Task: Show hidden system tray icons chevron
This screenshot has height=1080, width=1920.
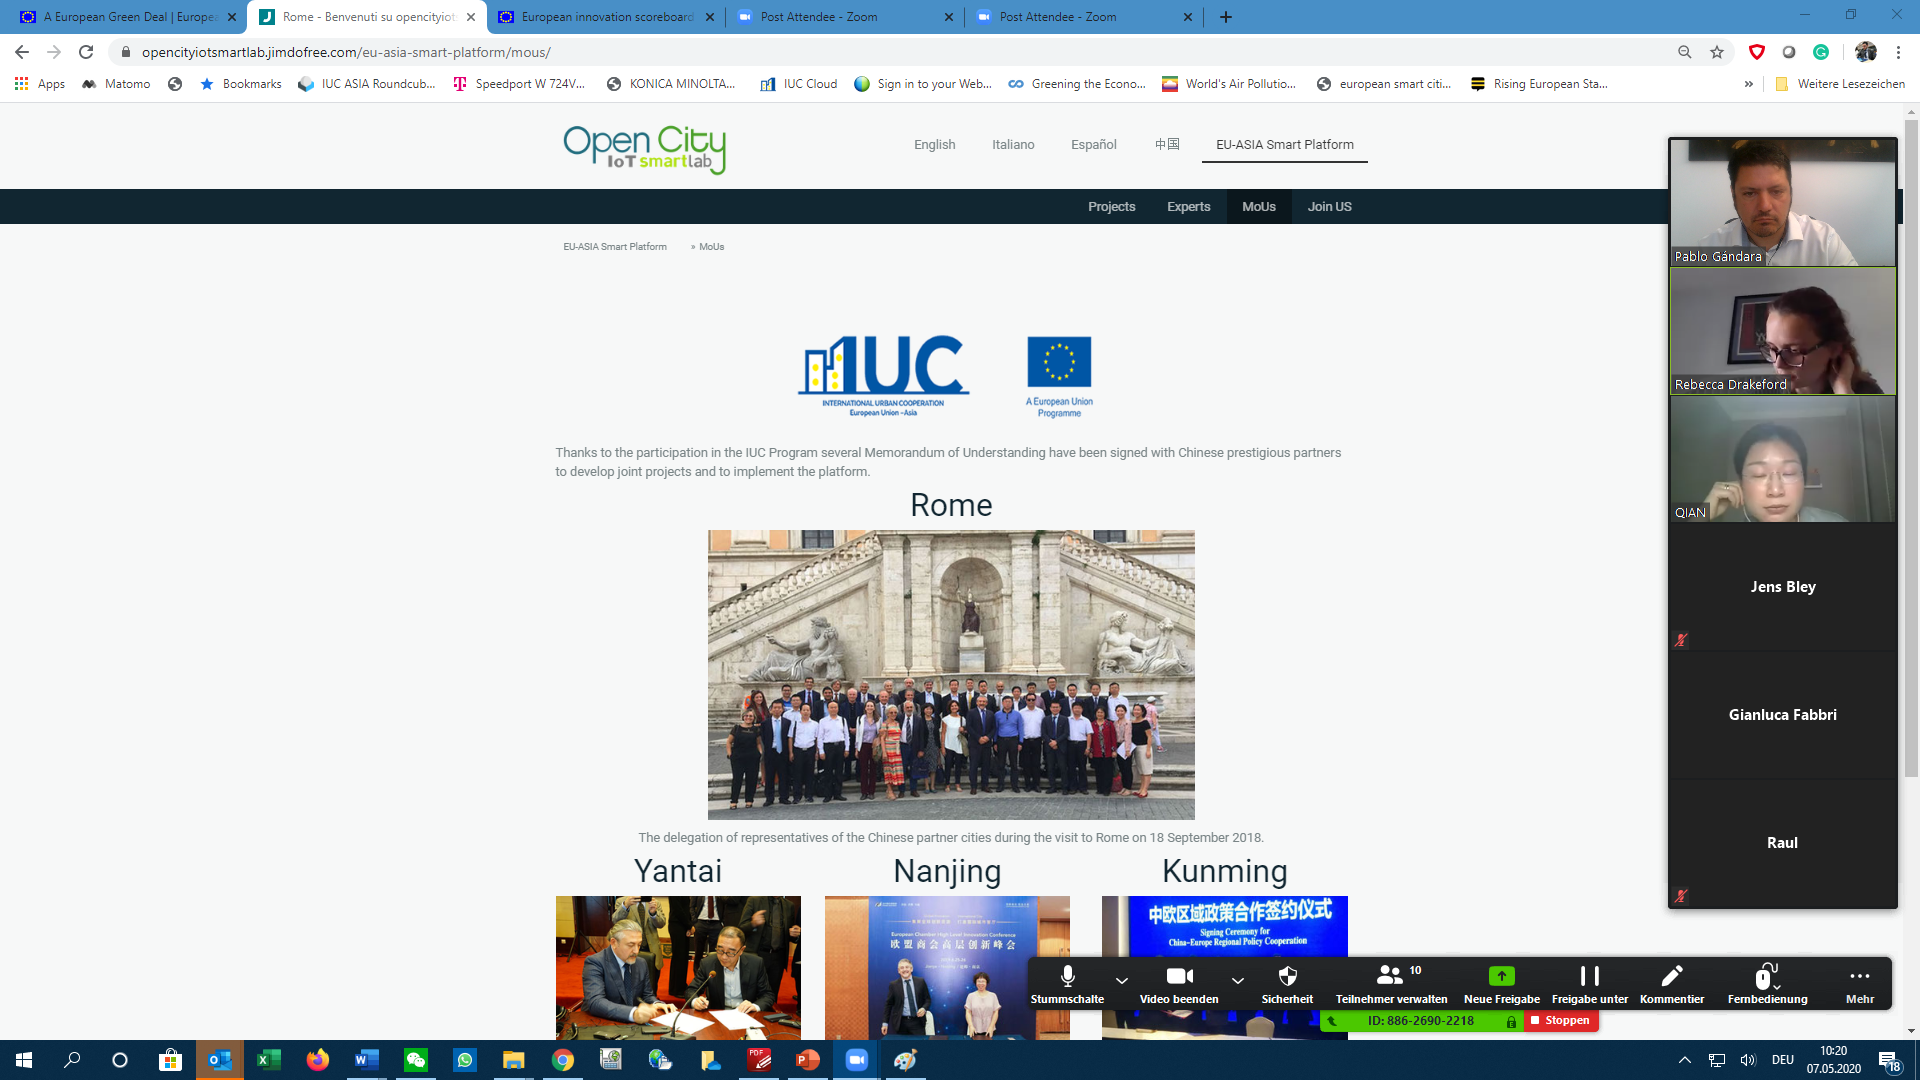Action: coord(1684,1060)
